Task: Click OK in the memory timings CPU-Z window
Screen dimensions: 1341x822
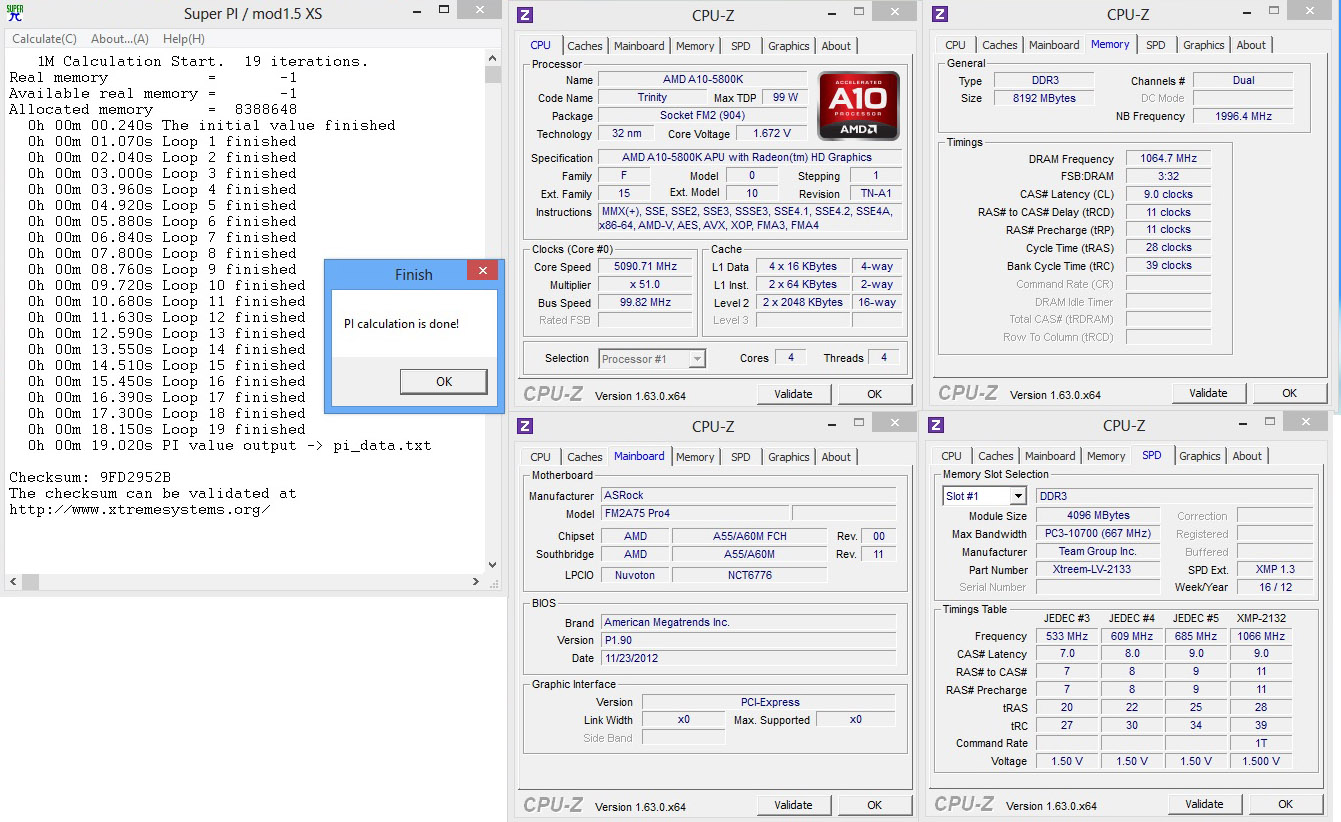Action: click(1290, 393)
